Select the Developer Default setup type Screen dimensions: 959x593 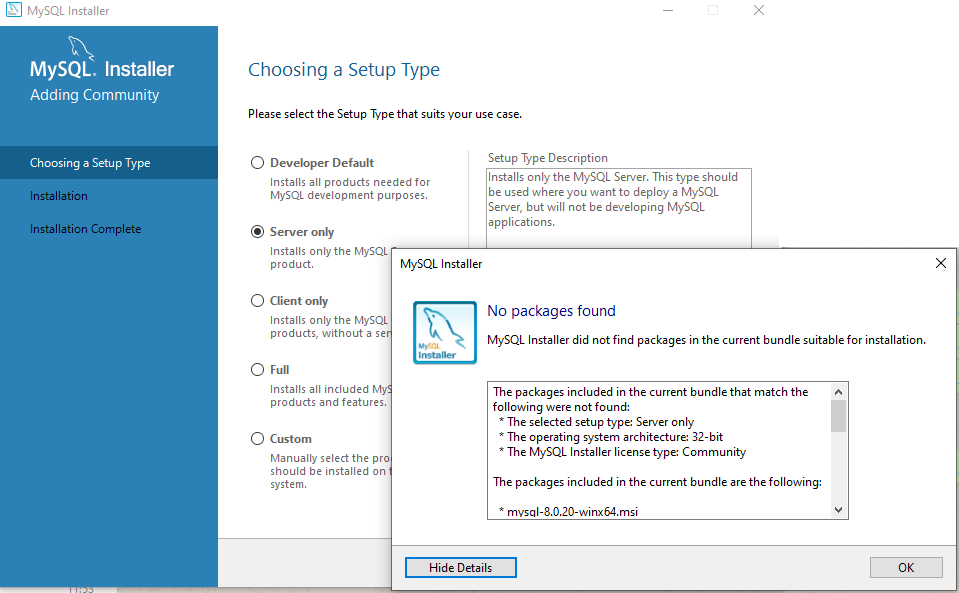pos(257,163)
